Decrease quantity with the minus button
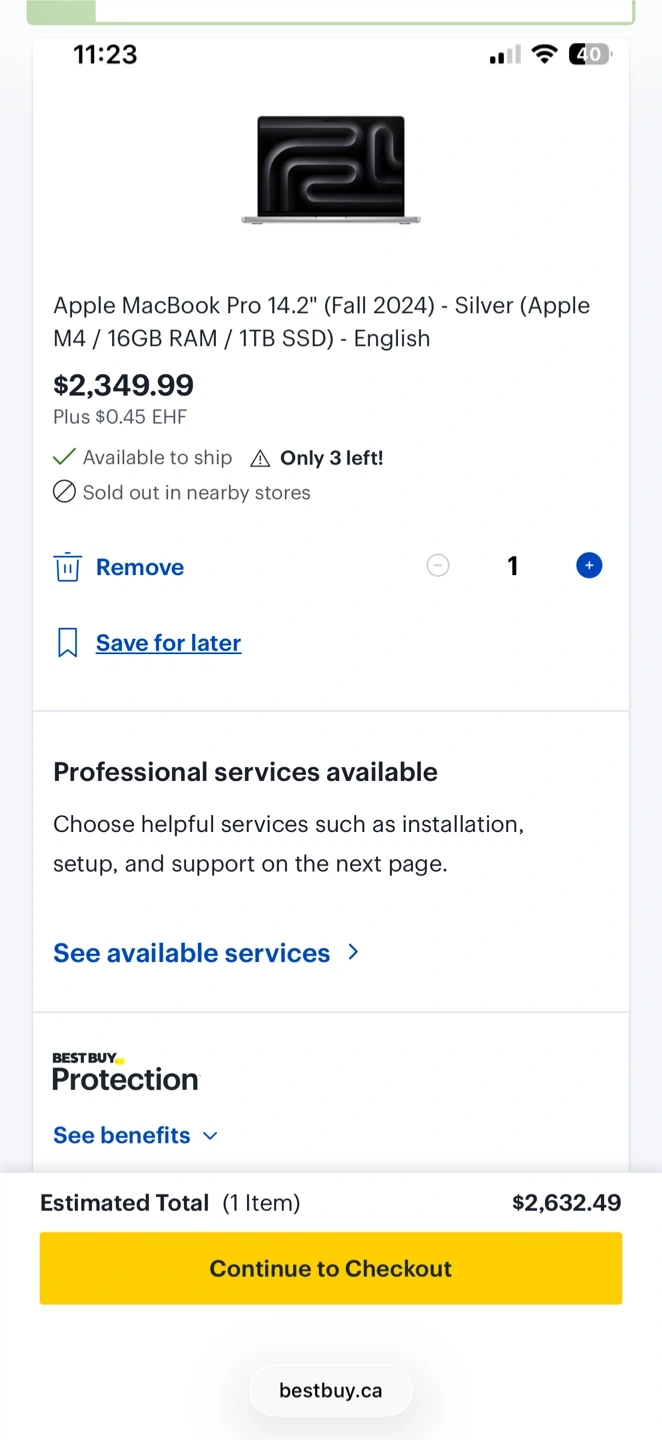This screenshot has width=662, height=1440. [438, 566]
